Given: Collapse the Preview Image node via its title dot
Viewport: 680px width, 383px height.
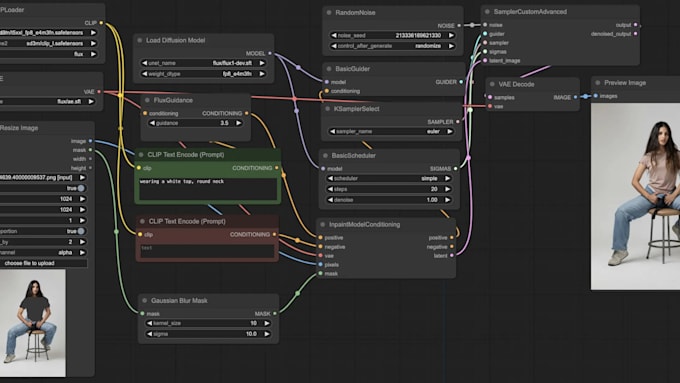Looking at the screenshot, I should [598, 83].
